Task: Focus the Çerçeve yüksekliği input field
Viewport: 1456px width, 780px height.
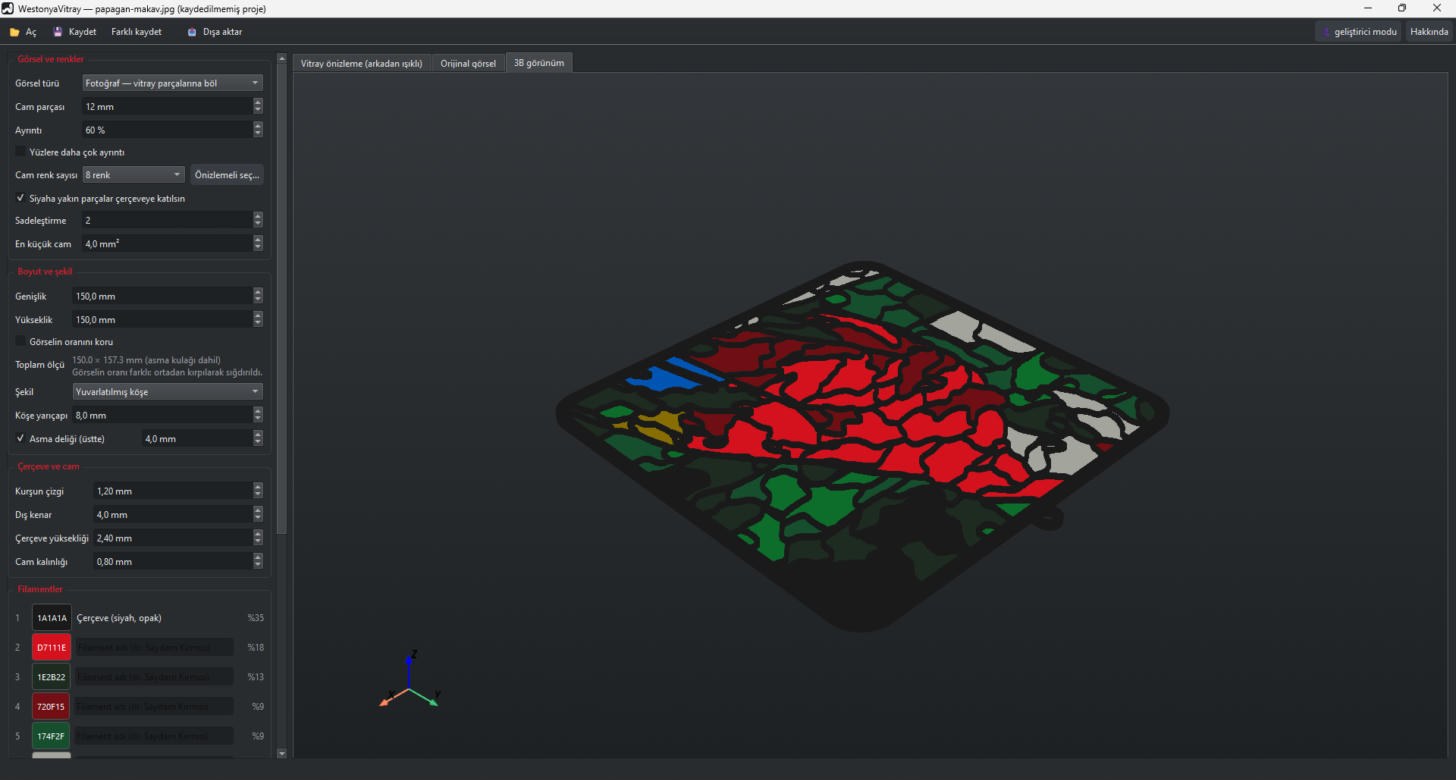Action: coord(172,538)
